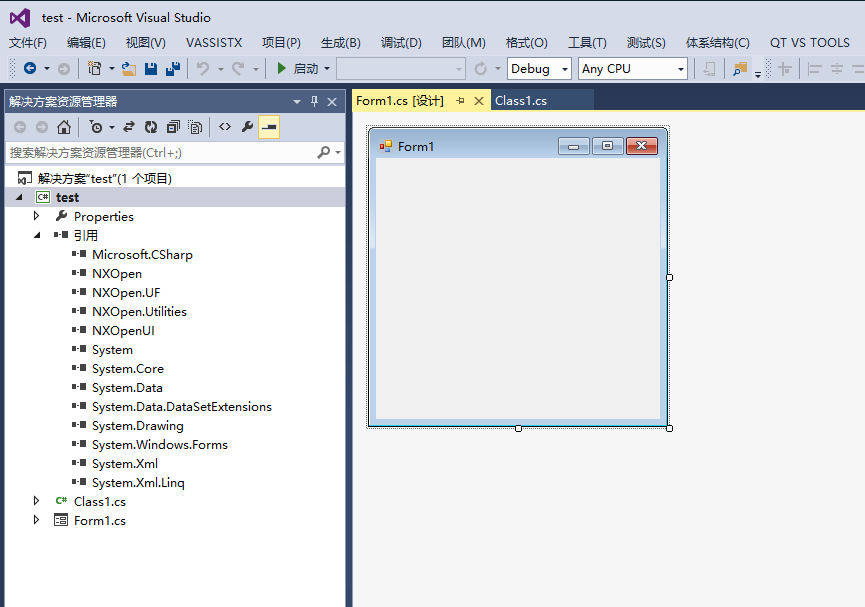This screenshot has height=607, width=865.
Task: Open the dropdown arrow beside the Start button
Action: point(327,68)
